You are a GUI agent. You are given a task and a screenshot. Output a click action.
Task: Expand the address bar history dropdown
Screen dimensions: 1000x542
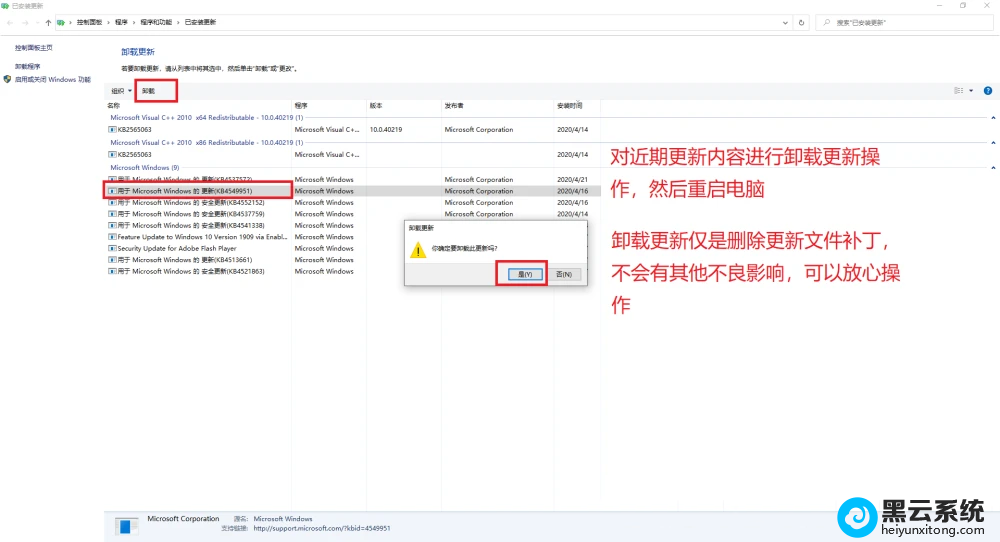(x=785, y=22)
